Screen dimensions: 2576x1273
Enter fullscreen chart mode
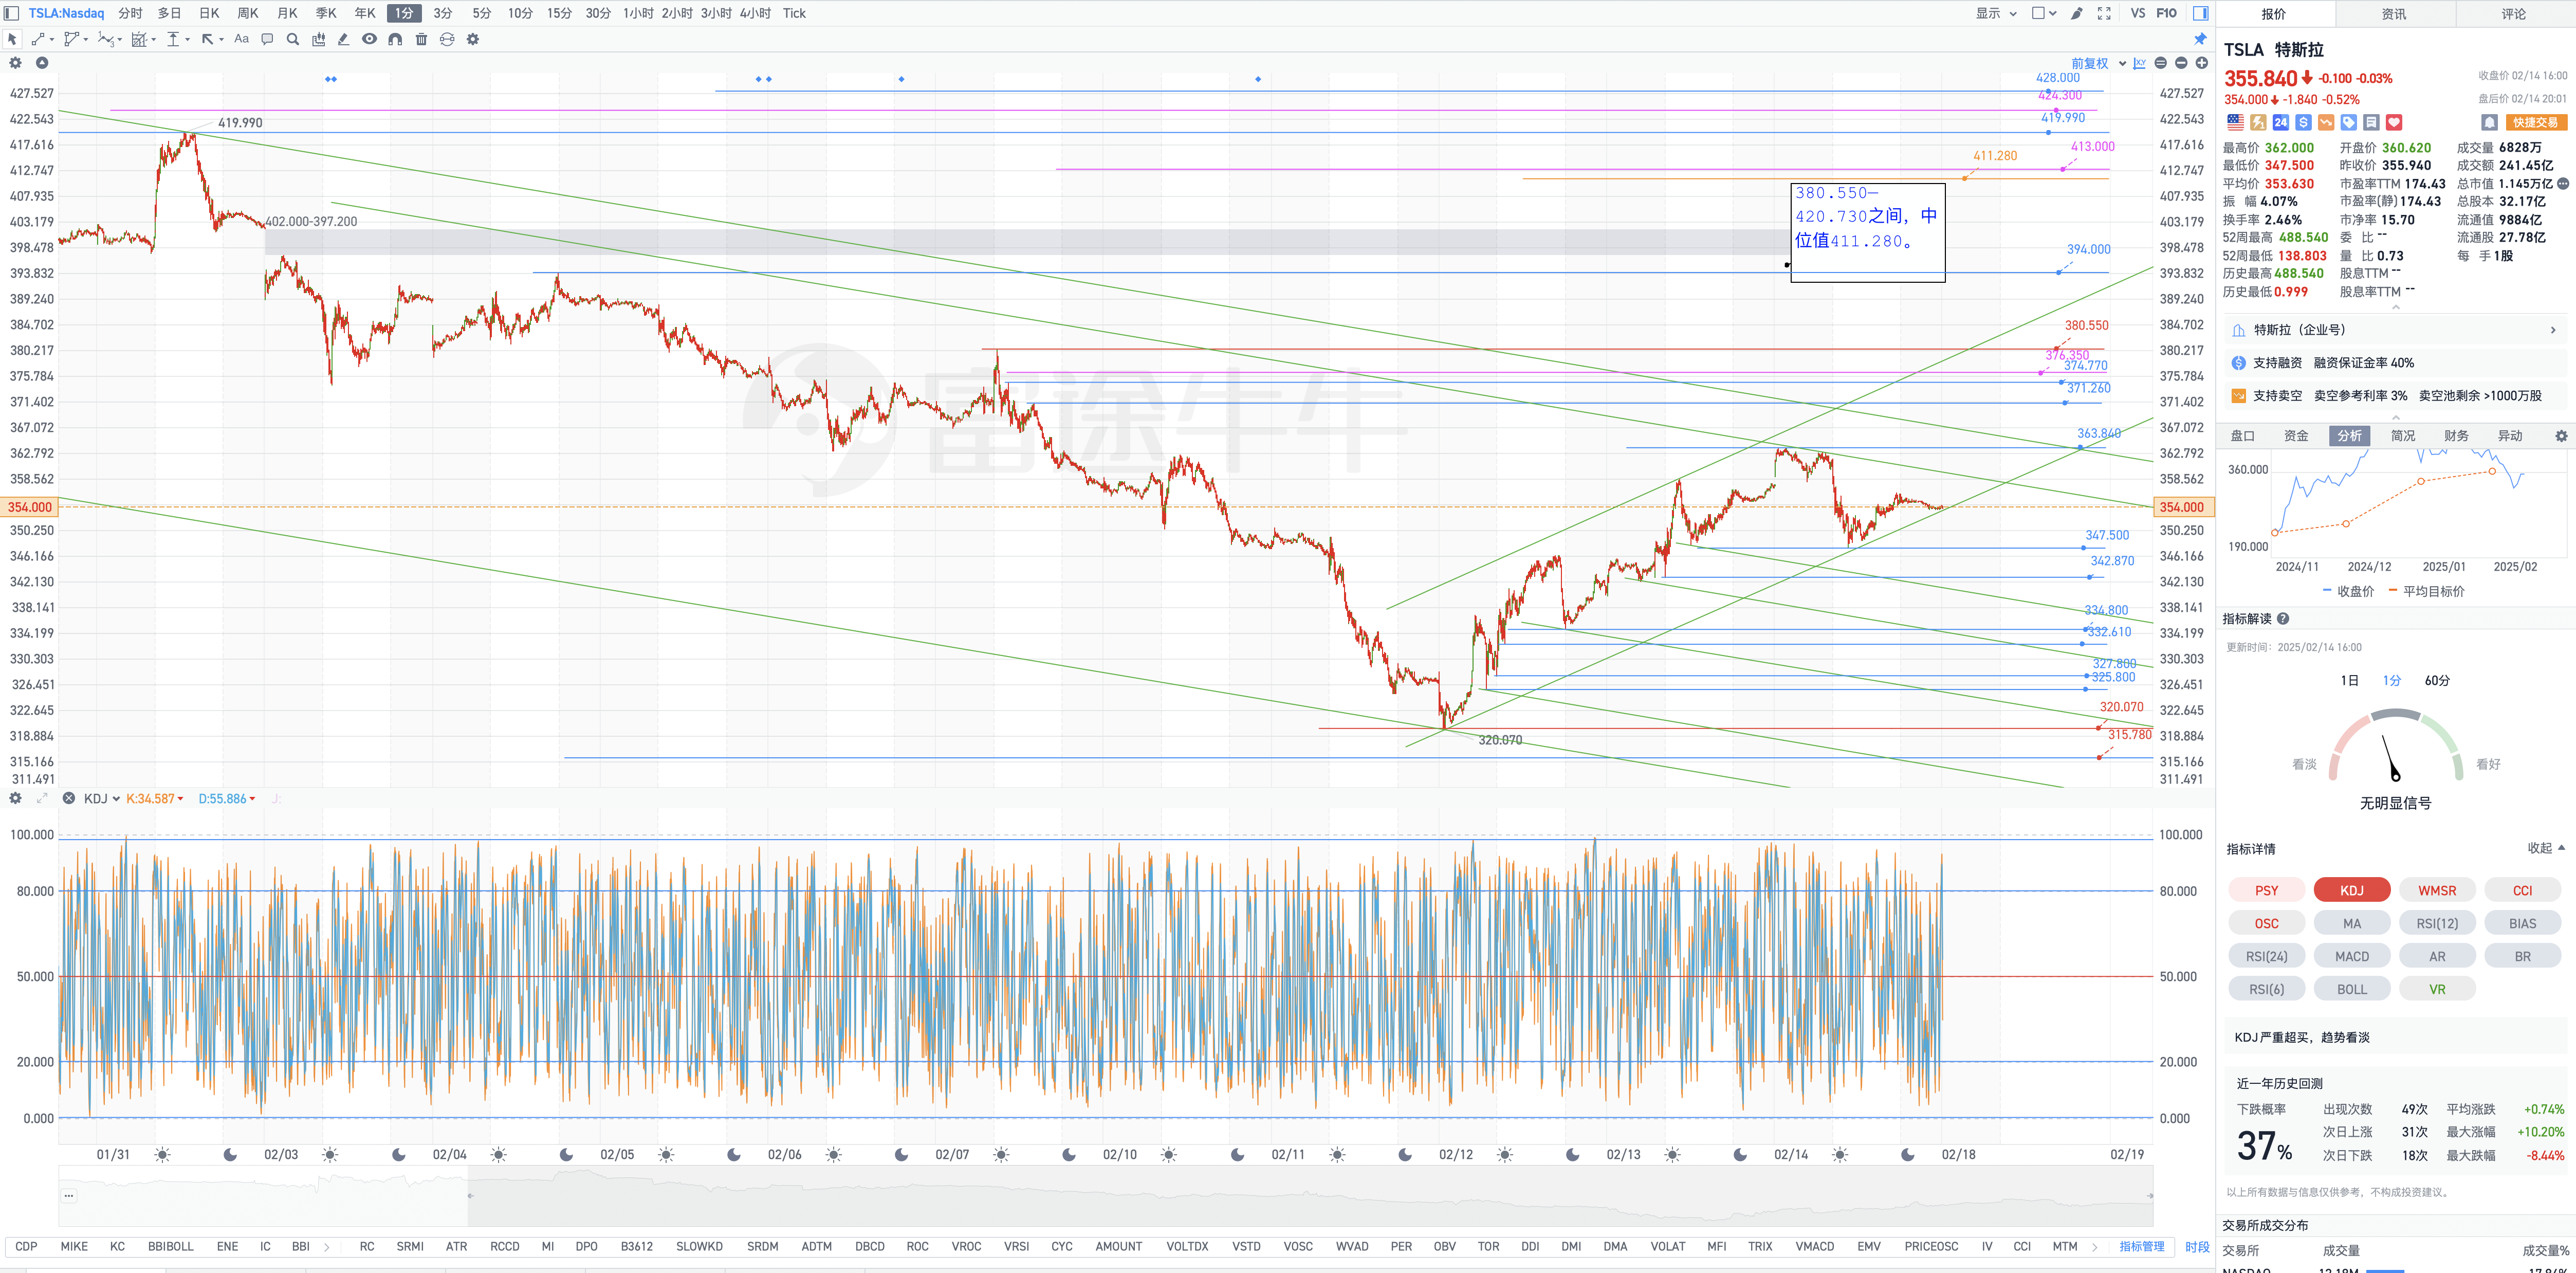2104,13
